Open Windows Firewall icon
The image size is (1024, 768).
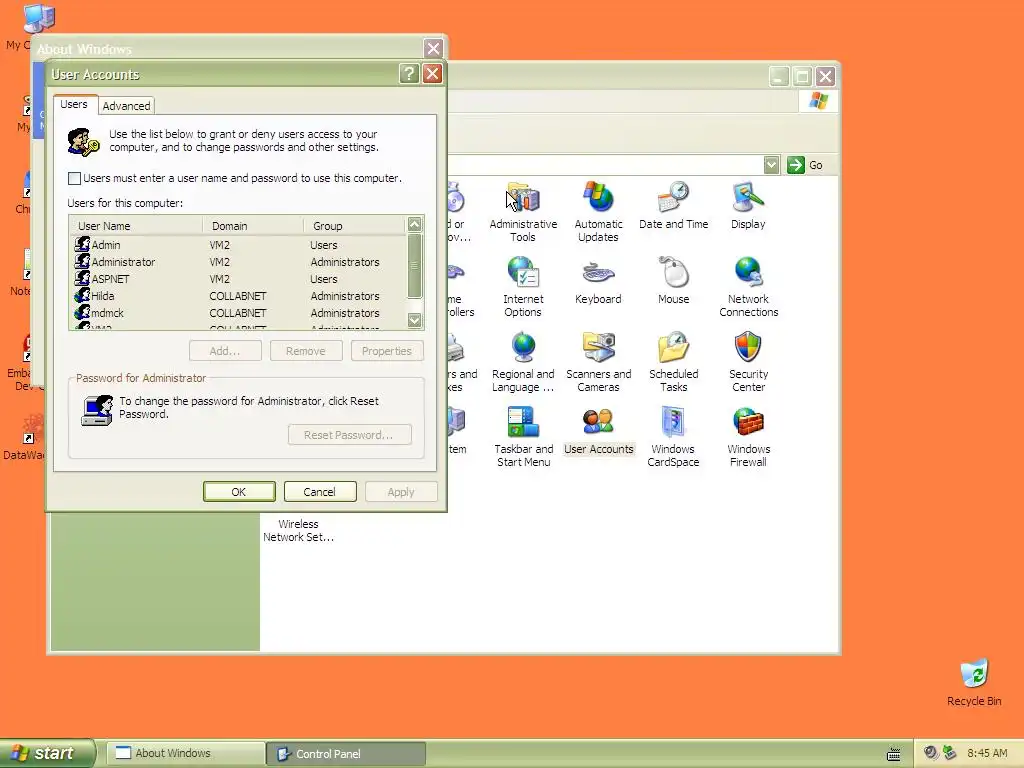(748, 436)
